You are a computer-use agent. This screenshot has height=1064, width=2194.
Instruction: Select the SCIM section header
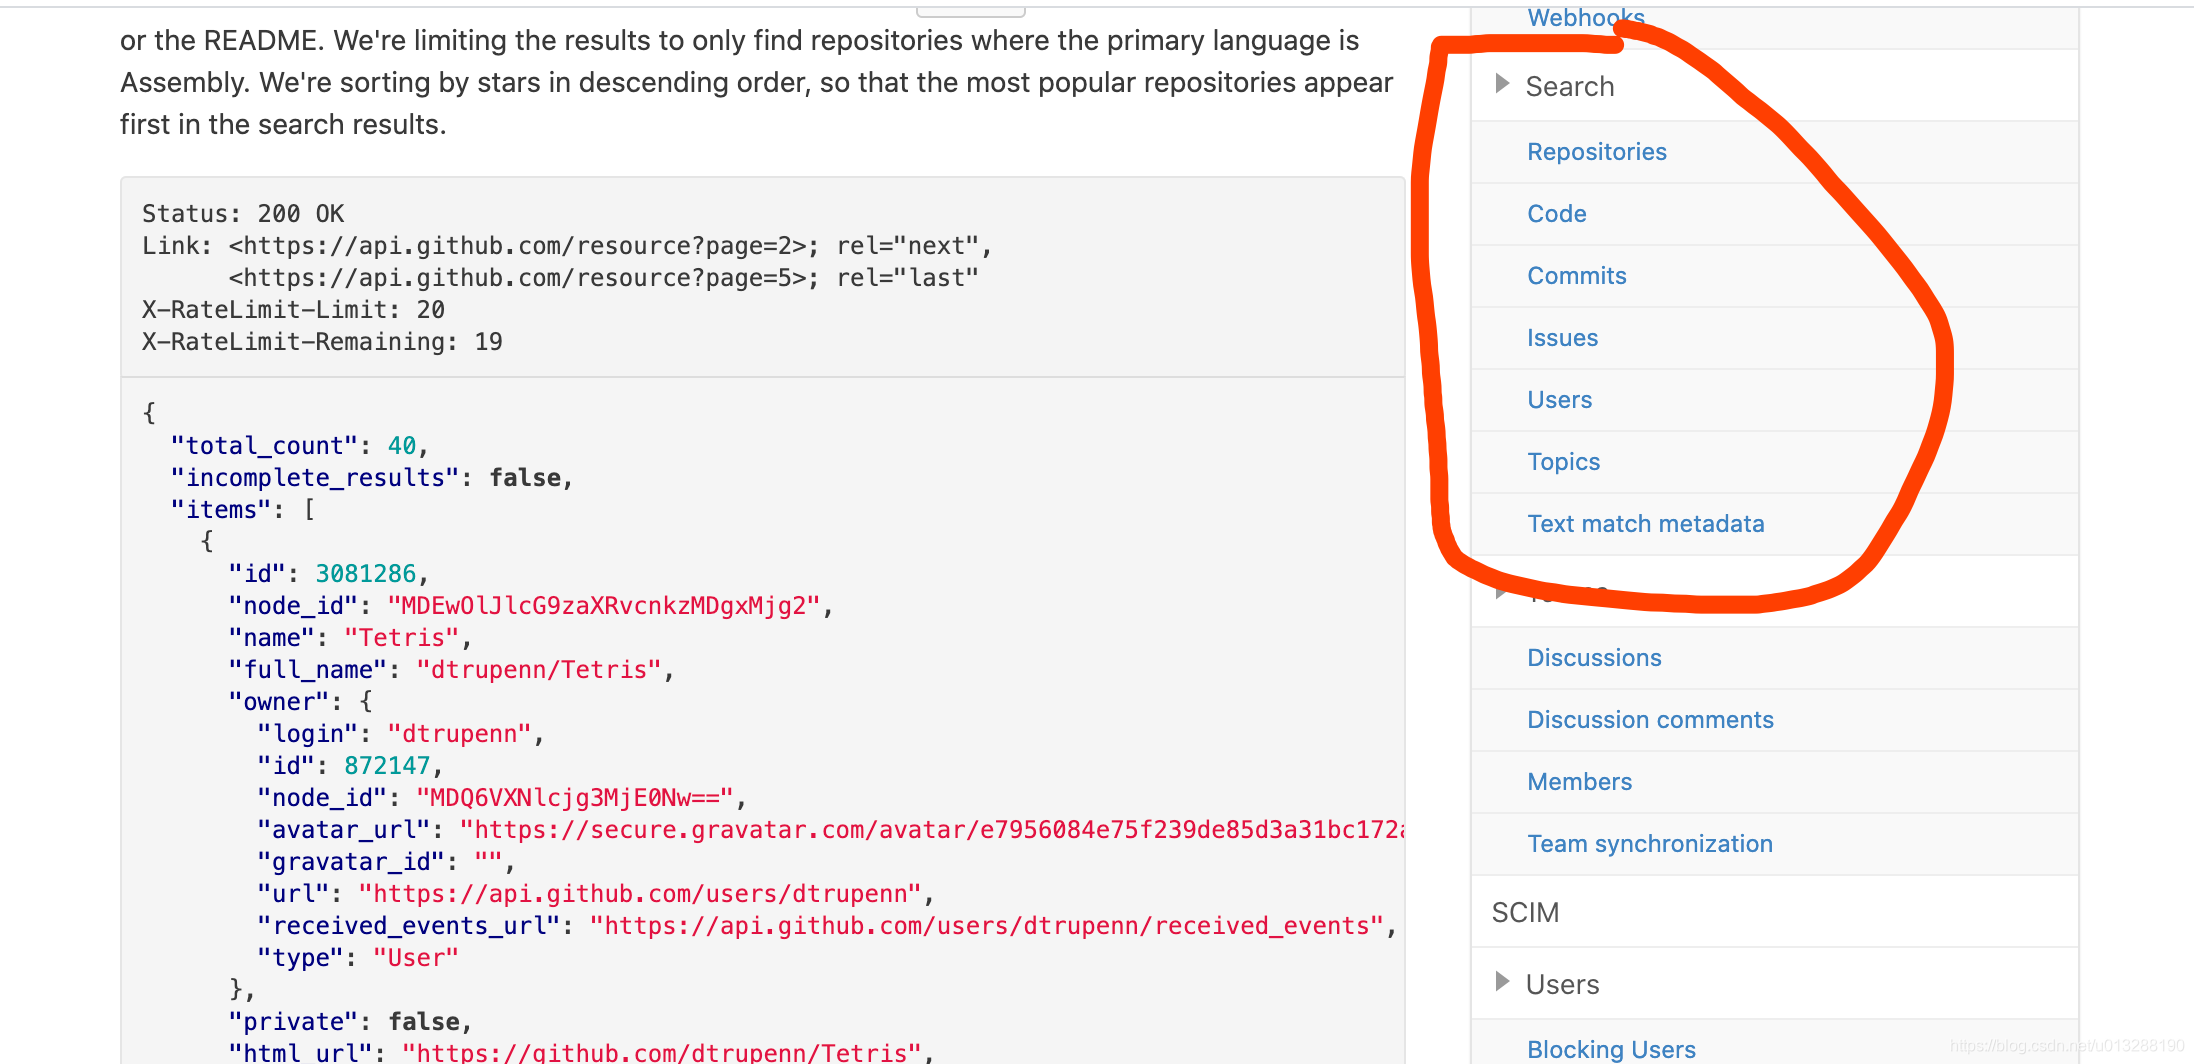(1525, 912)
